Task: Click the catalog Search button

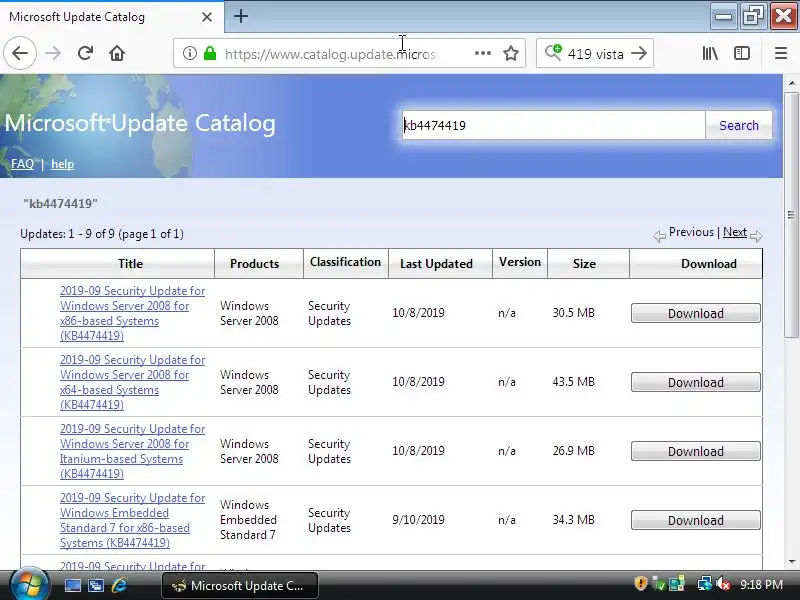Action: pyautogui.click(x=738, y=125)
